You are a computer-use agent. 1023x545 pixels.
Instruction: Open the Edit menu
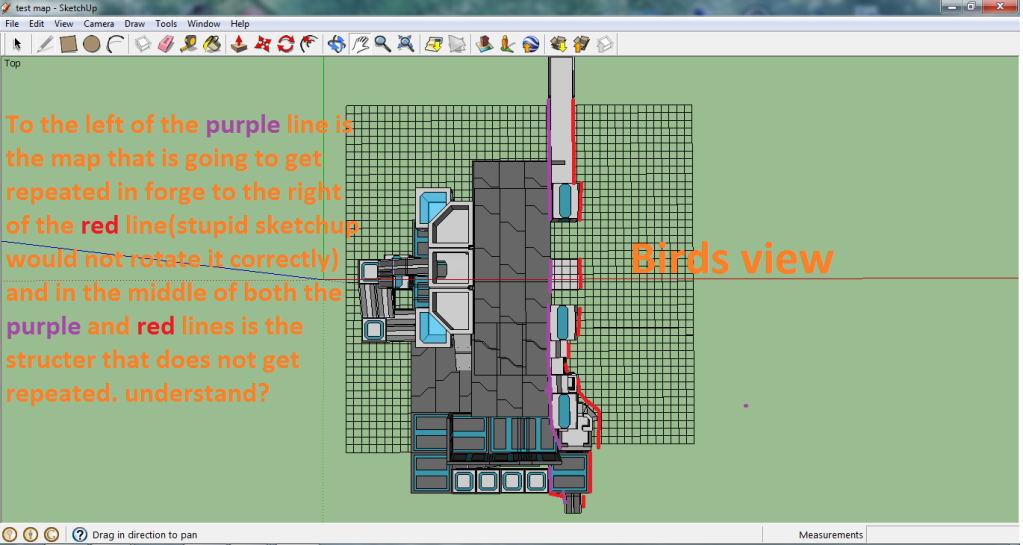pyautogui.click(x=37, y=23)
